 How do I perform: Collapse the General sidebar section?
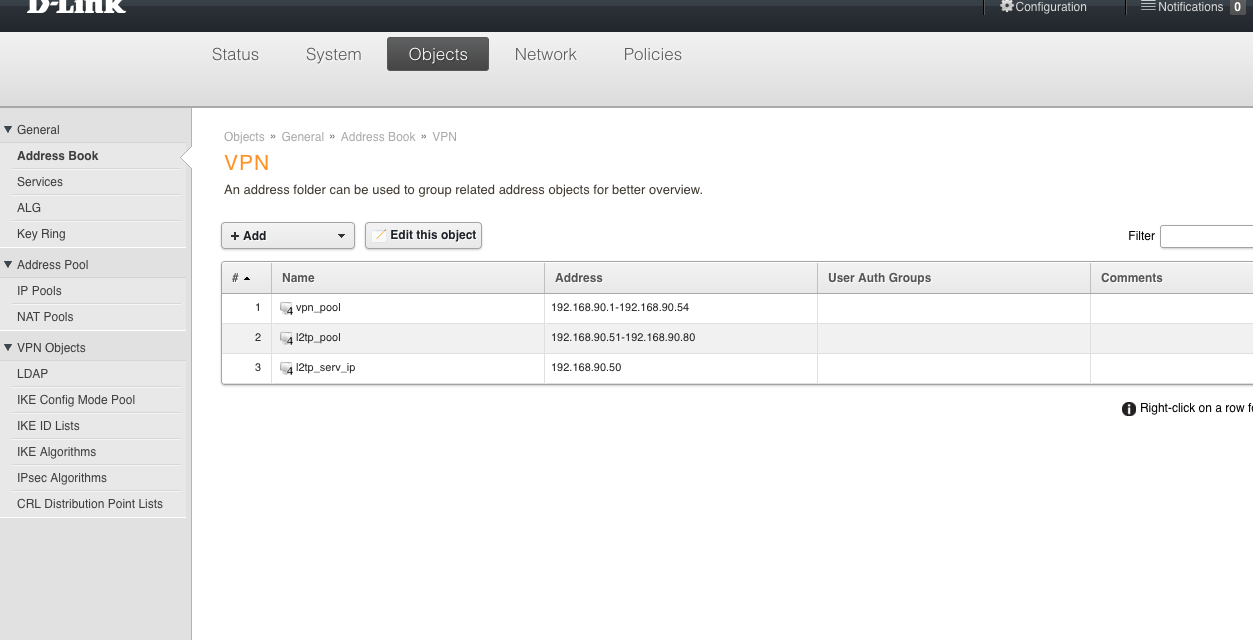click(9, 130)
